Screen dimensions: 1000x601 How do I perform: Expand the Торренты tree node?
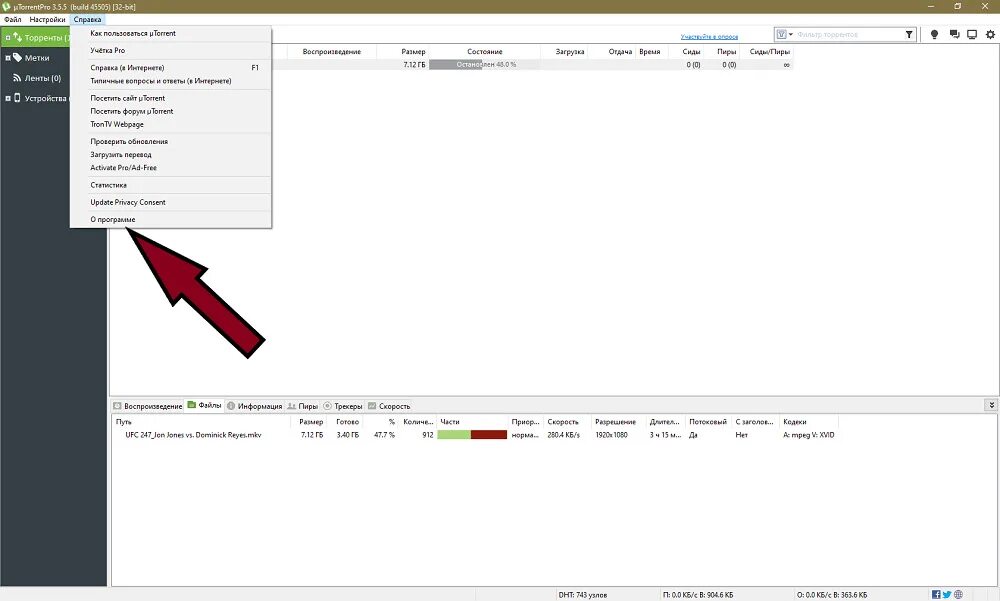pyautogui.click(x=8, y=38)
